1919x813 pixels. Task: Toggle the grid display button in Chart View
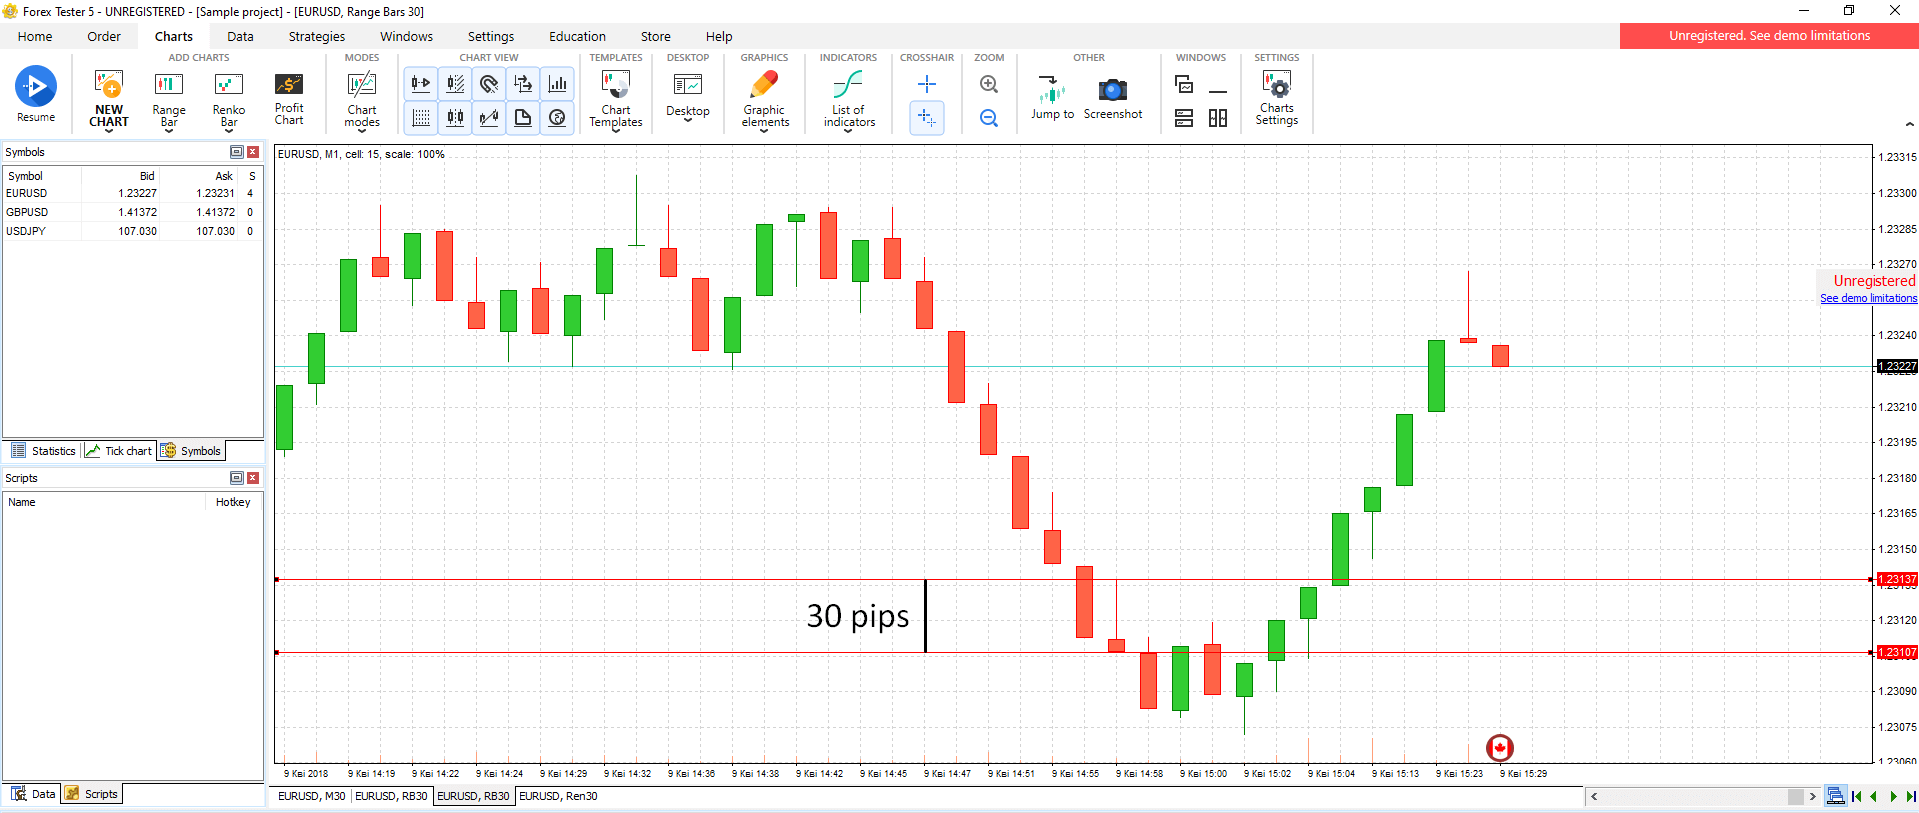point(421,118)
